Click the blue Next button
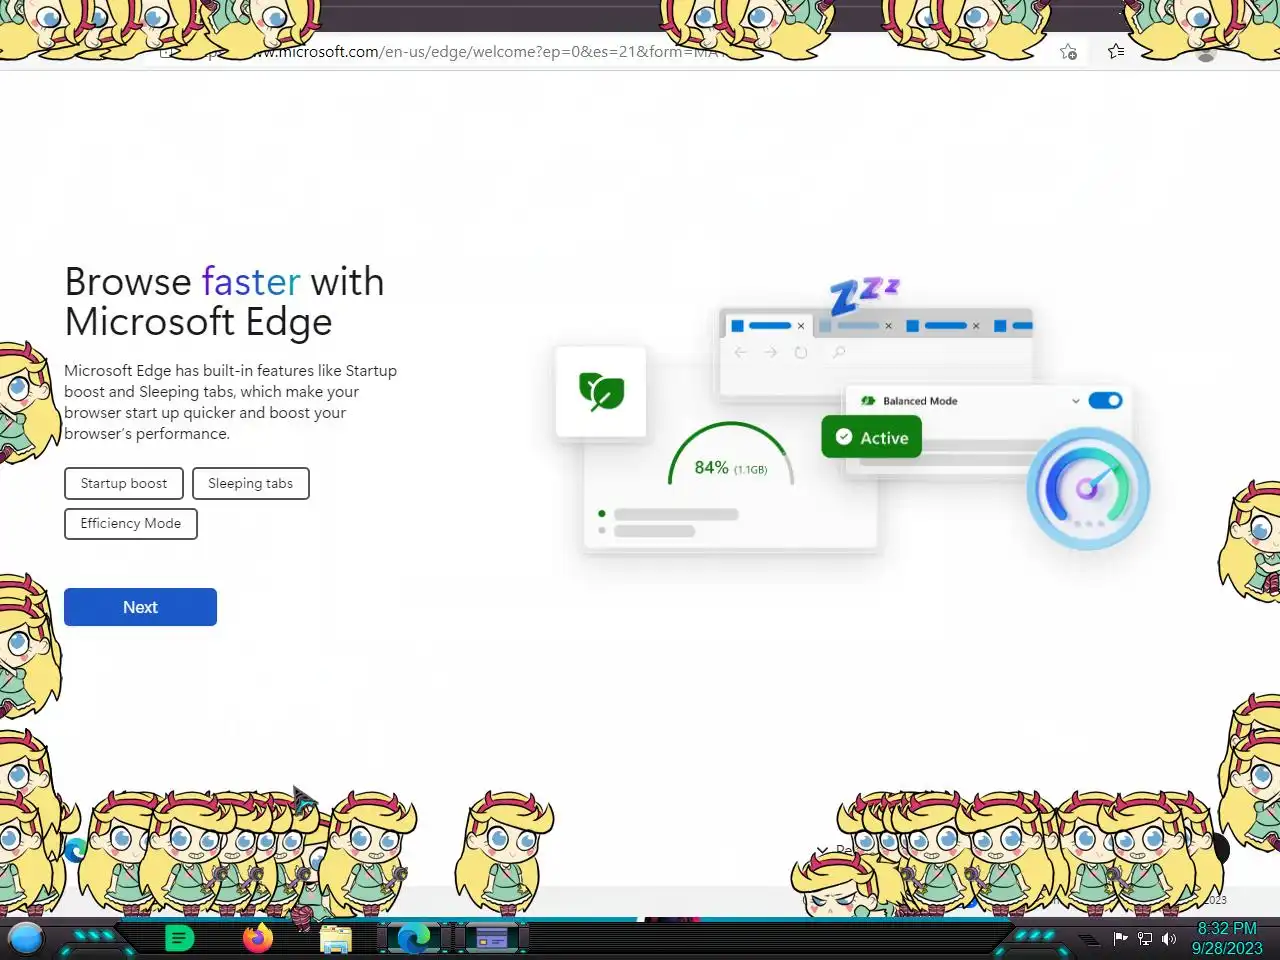 [140, 607]
